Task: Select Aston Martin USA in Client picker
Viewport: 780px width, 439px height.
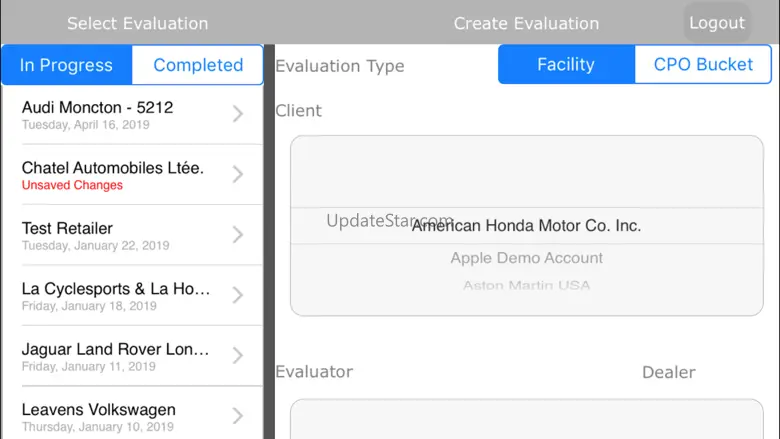Action: 526,286
